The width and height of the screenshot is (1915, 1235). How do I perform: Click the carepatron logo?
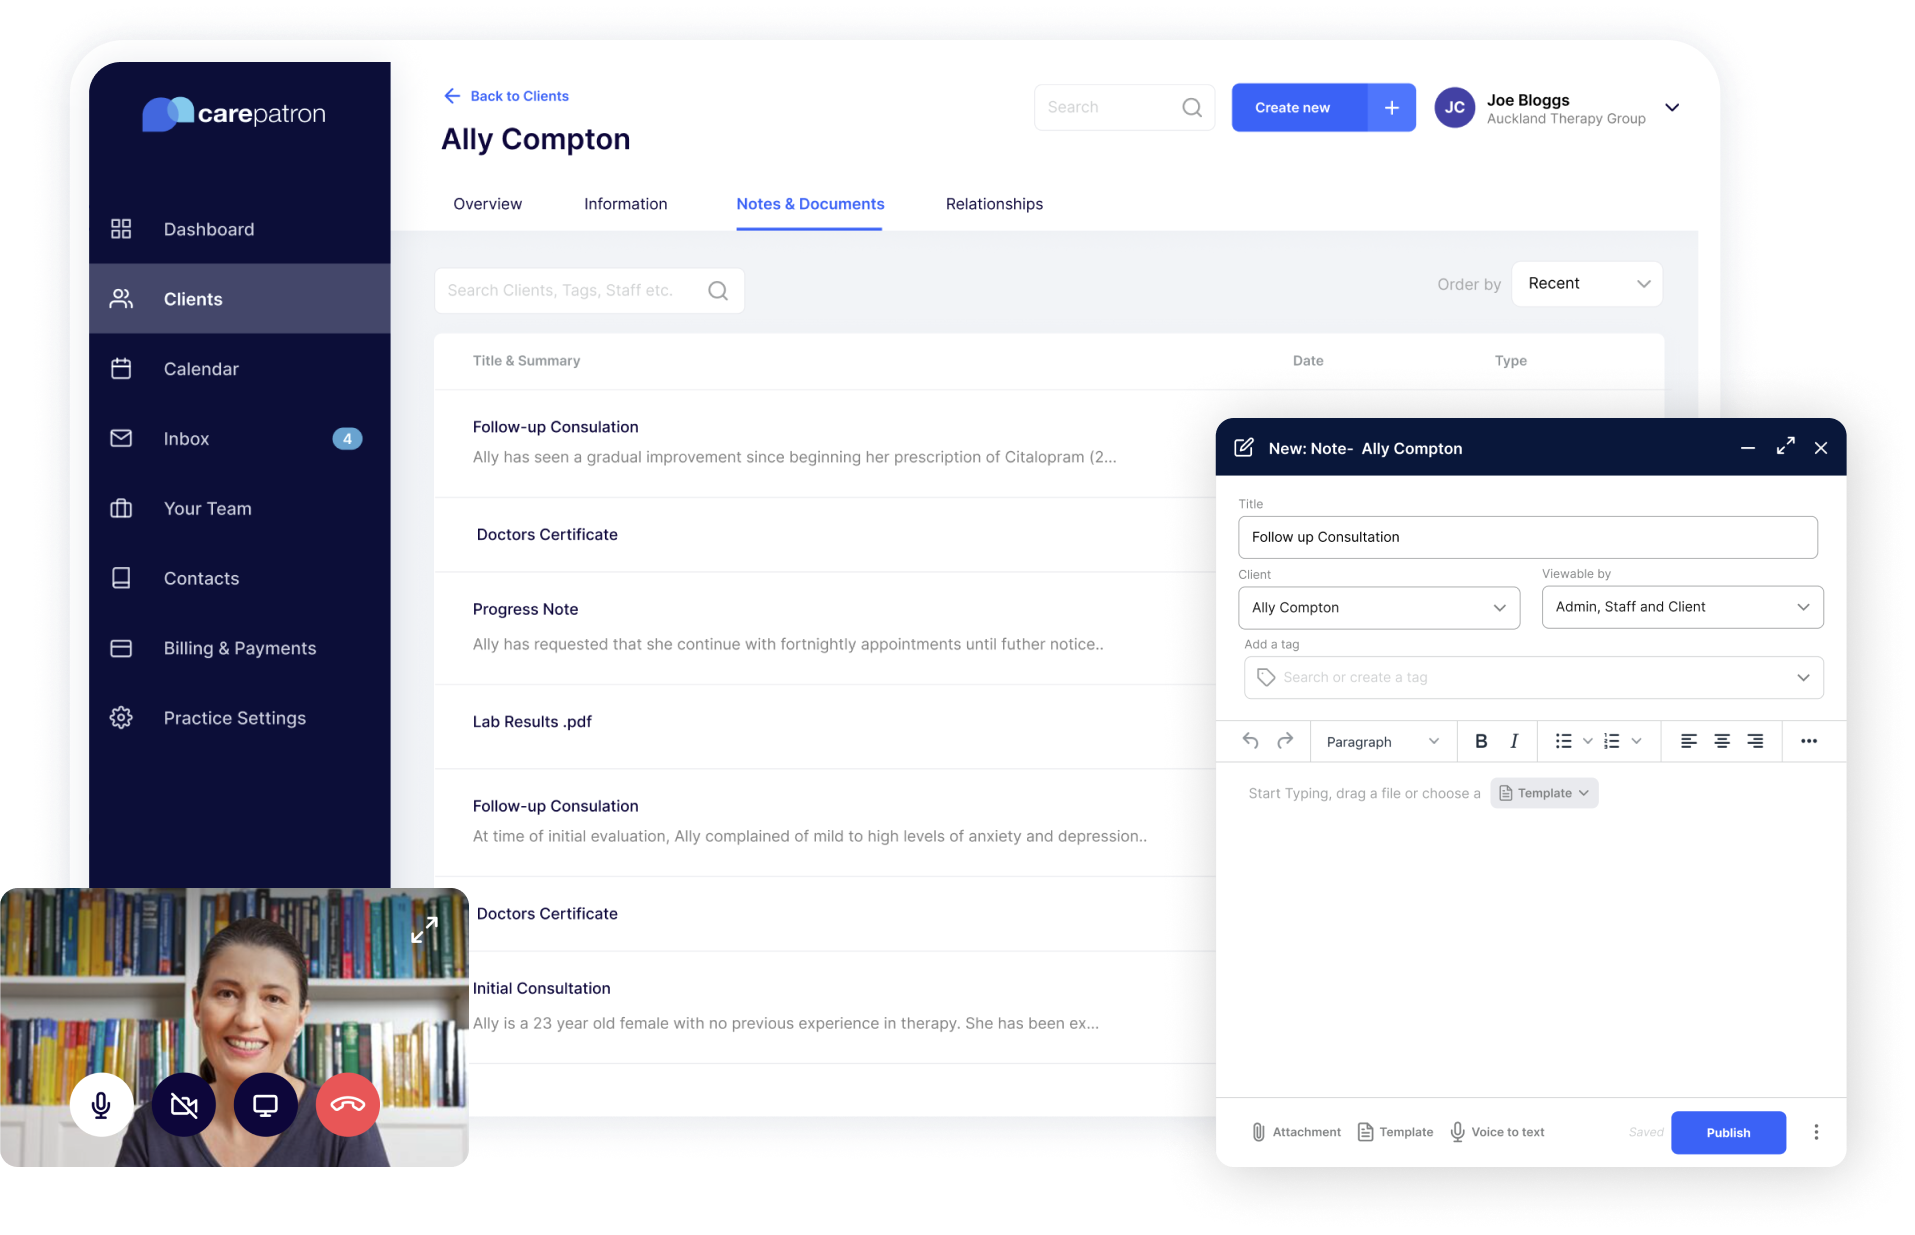pyautogui.click(x=234, y=113)
